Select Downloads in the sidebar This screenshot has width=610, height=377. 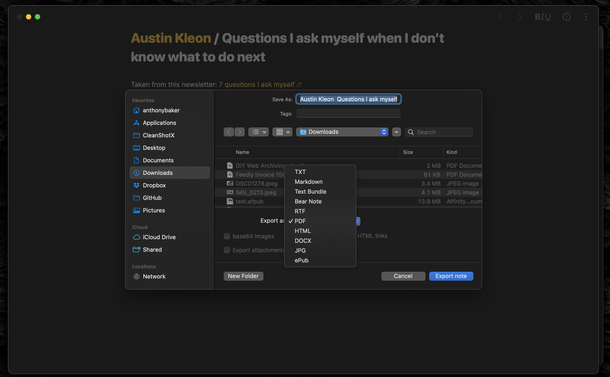[170, 173]
